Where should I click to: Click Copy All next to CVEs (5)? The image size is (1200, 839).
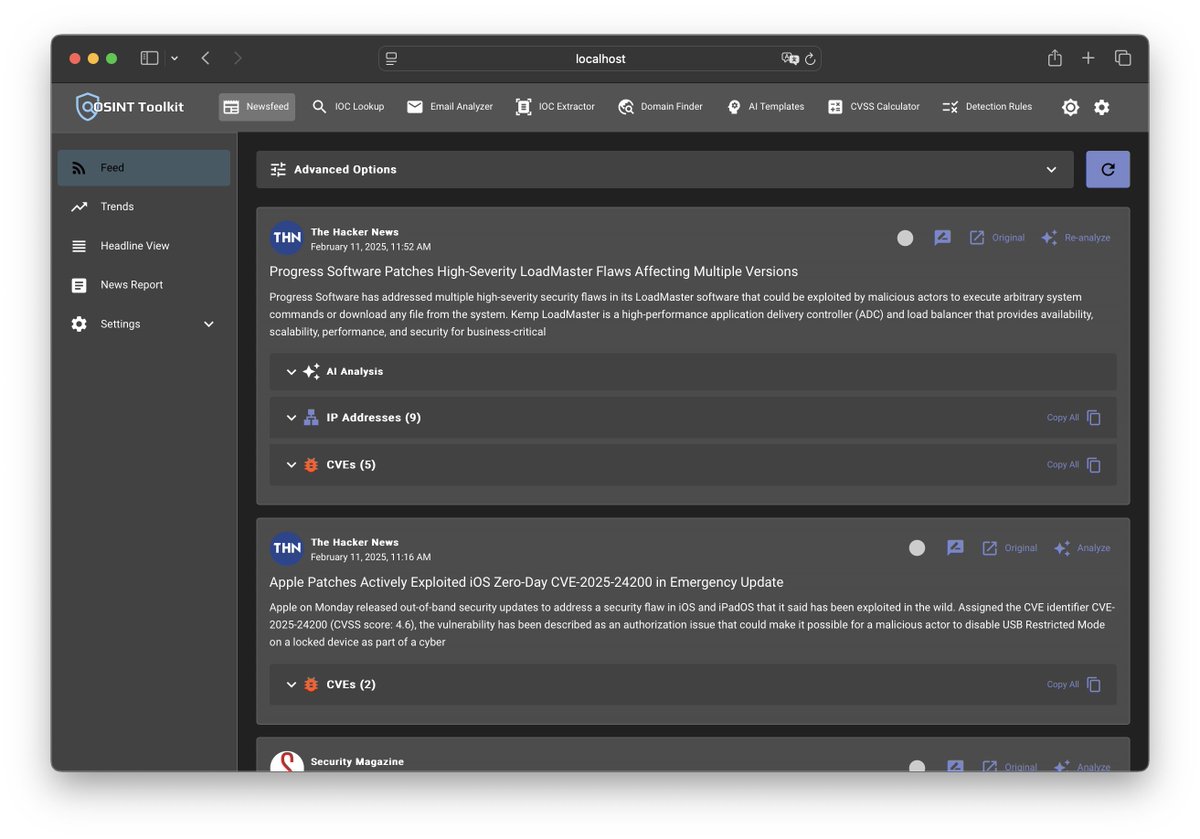pyautogui.click(x=1063, y=464)
